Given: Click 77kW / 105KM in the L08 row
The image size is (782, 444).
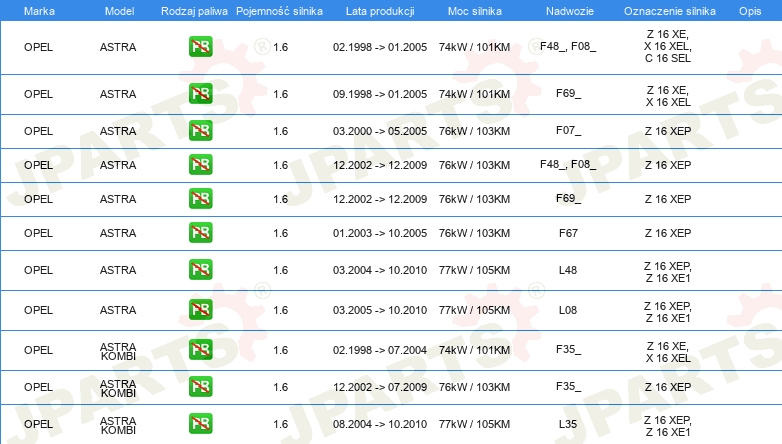Looking at the screenshot, I should tap(474, 310).
